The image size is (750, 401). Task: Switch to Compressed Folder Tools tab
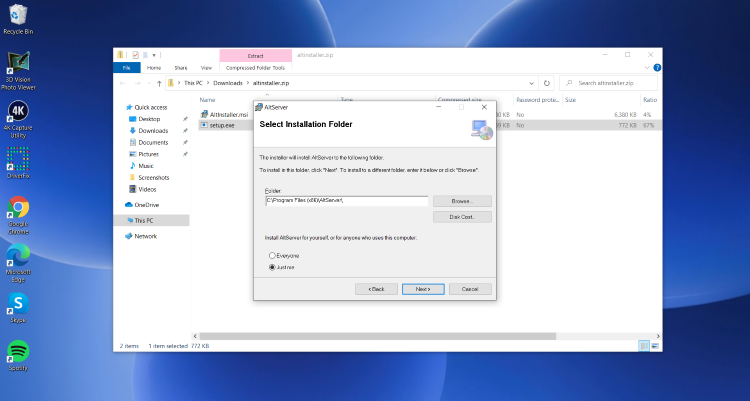[255, 68]
